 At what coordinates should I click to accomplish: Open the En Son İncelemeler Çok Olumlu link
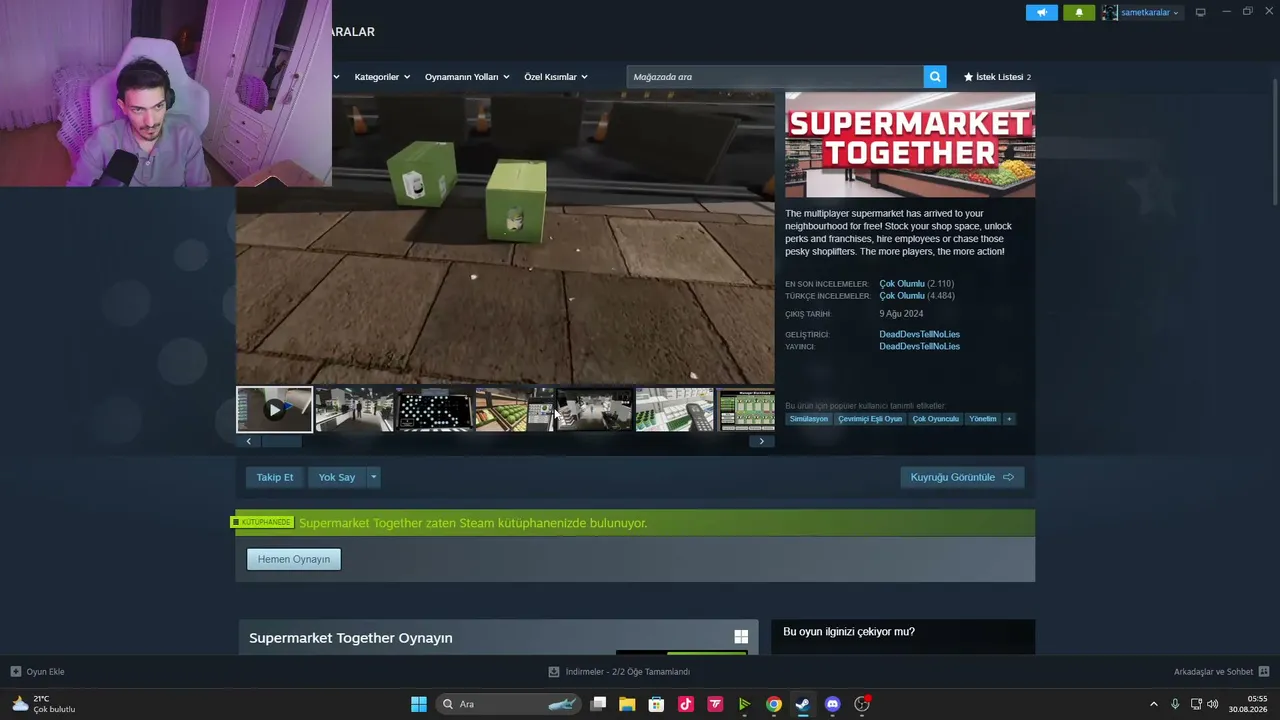902,284
